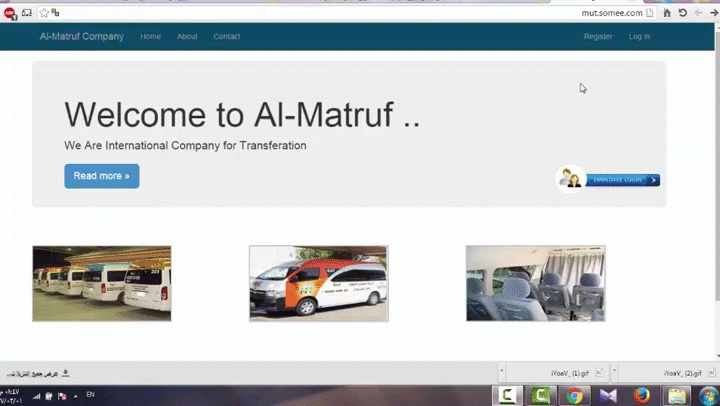
Task: Go to the Contact page
Action: point(226,36)
